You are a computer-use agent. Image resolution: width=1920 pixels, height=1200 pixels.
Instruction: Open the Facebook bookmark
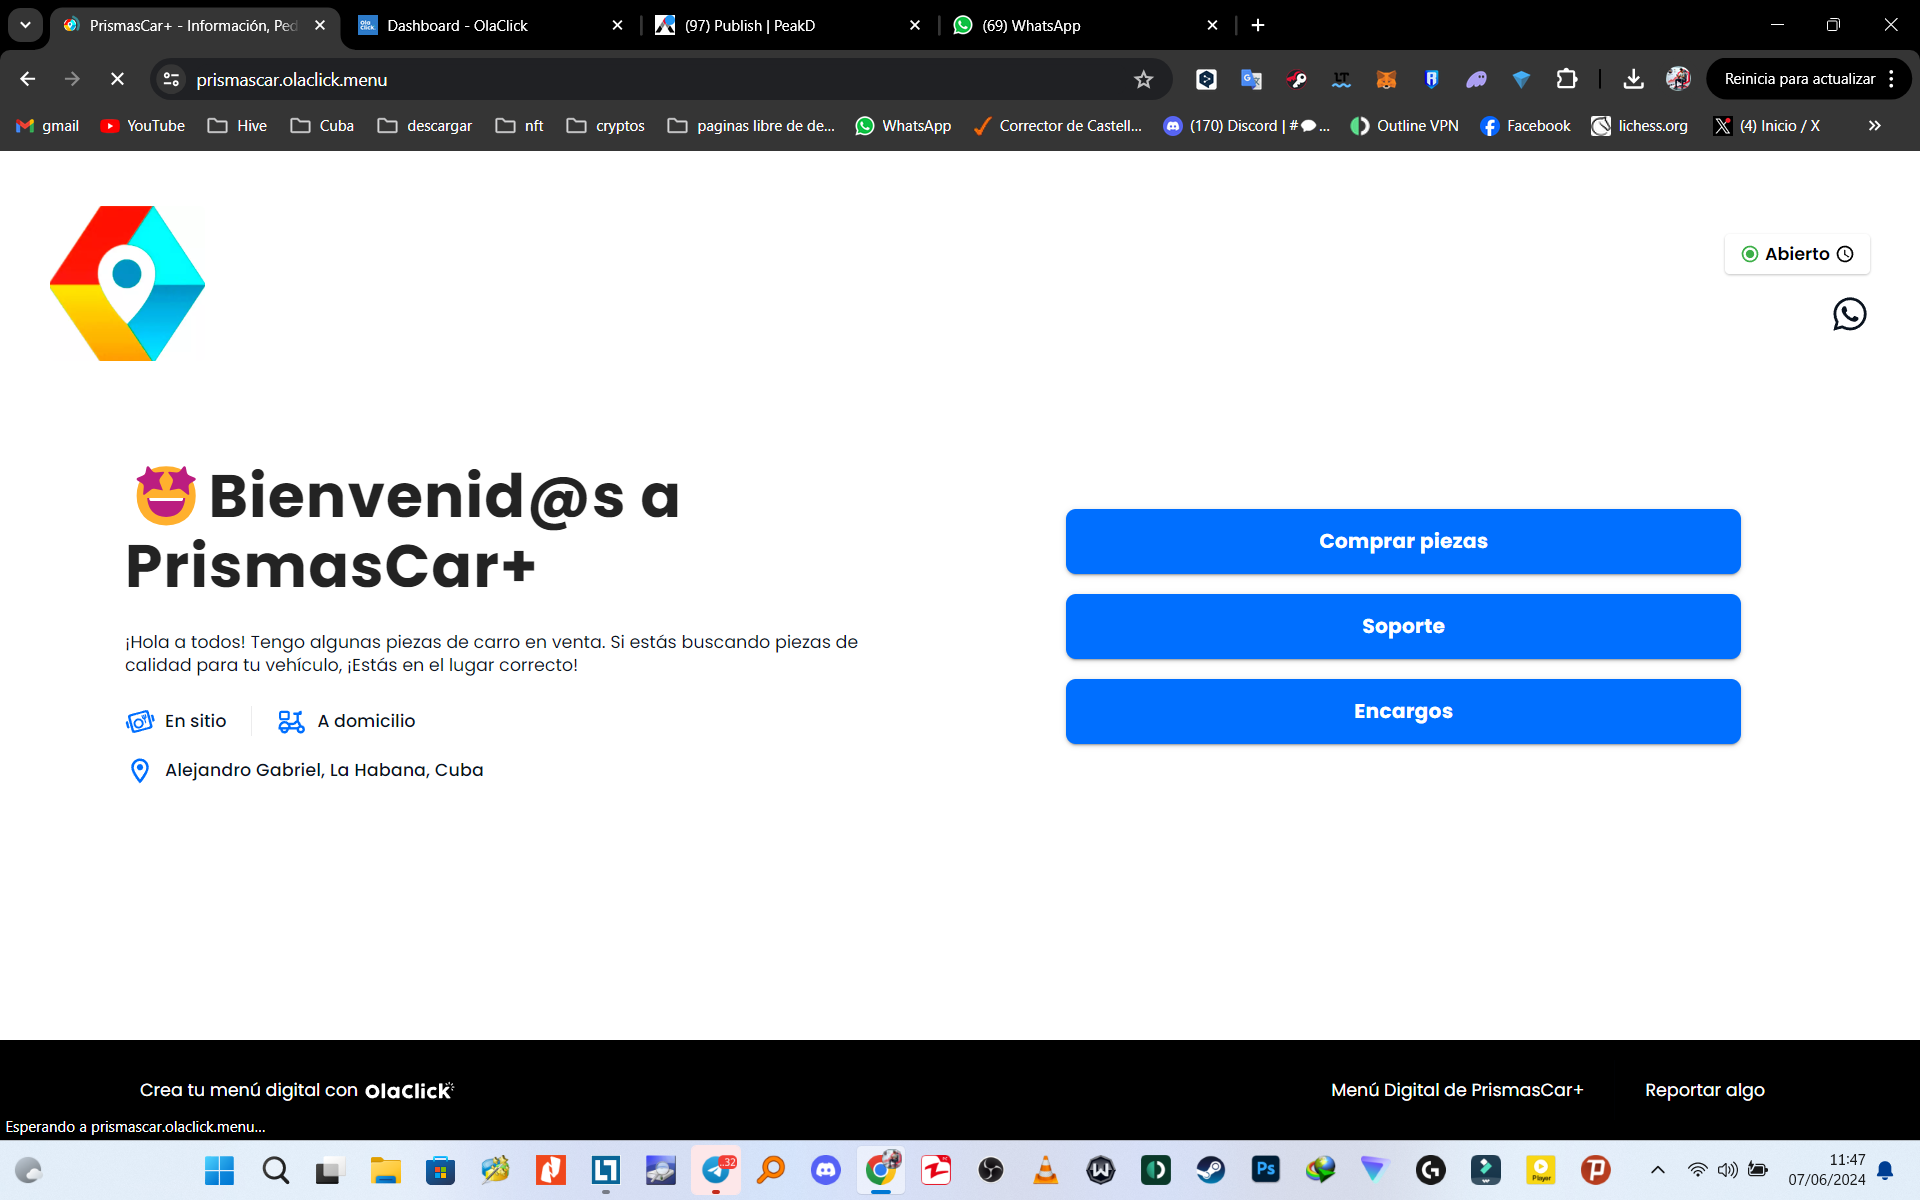(1525, 126)
